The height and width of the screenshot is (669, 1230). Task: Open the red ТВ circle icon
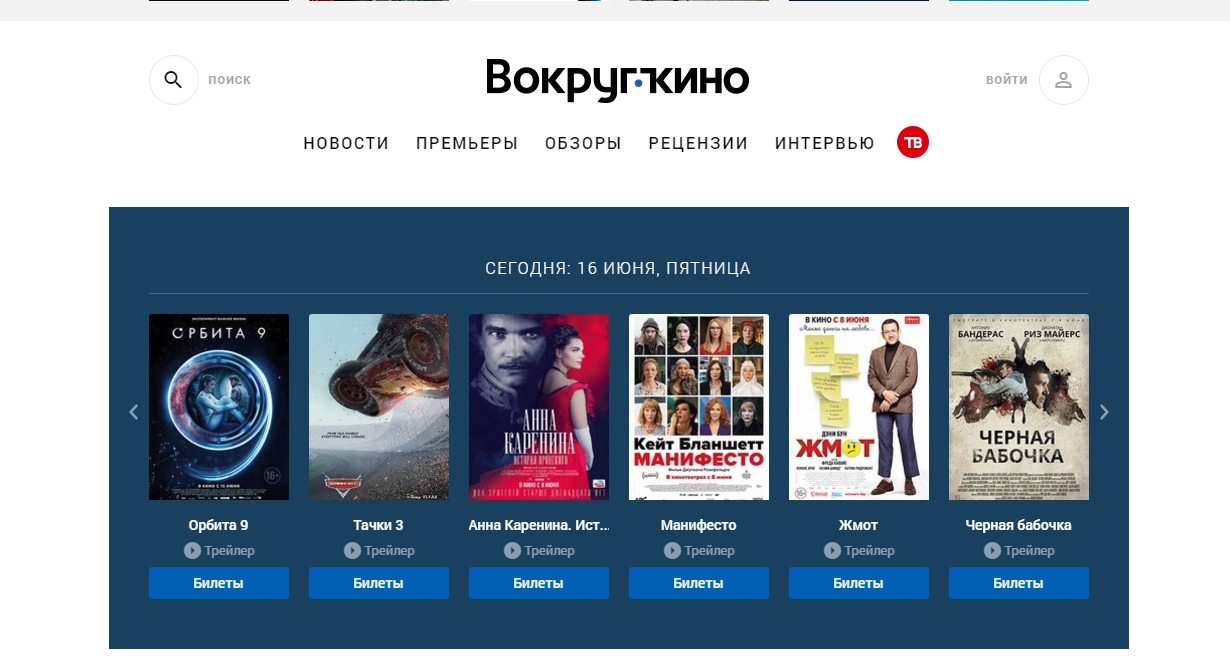[913, 142]
